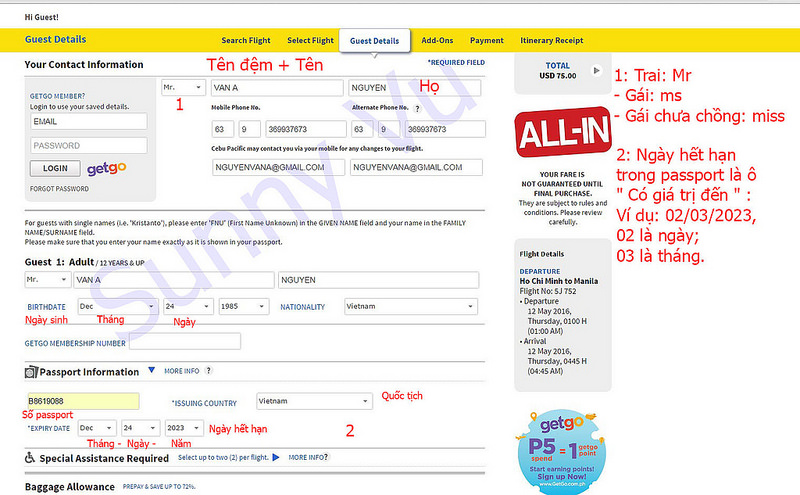Open birthdate day 24 dropdown

(188, 306)
